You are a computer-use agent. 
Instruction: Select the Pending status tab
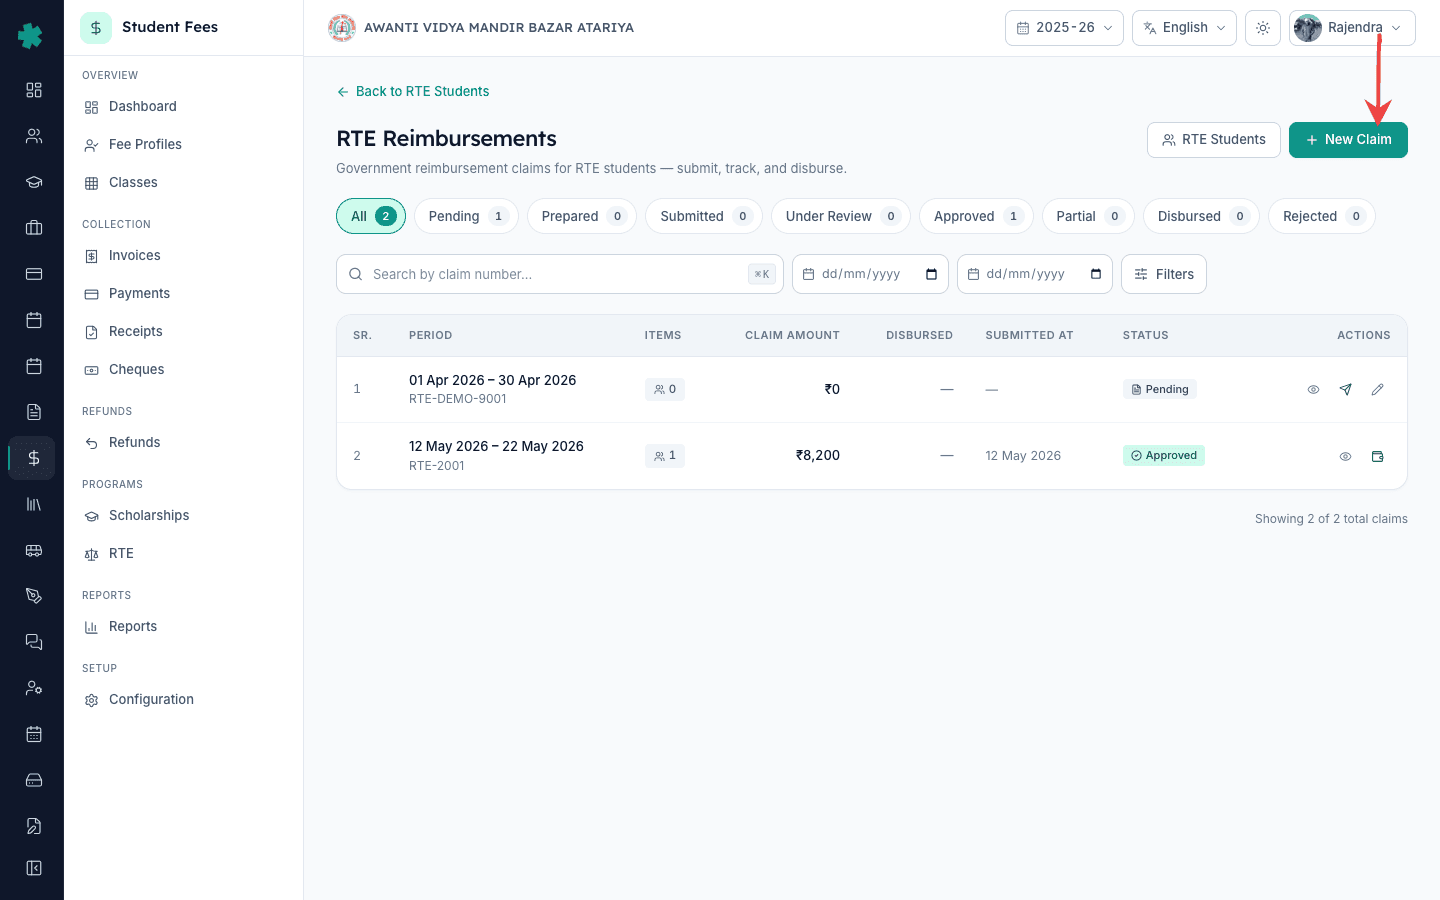[x=466, y=216]
